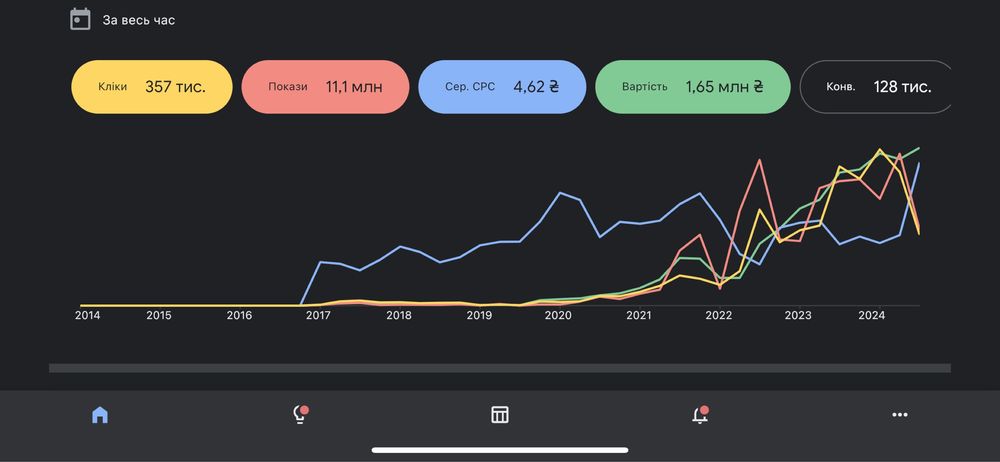The width and height of the screenshot is (1000, 462).
Task: Select the 2020 label on chart axis
Action: (x=558, y=315)
